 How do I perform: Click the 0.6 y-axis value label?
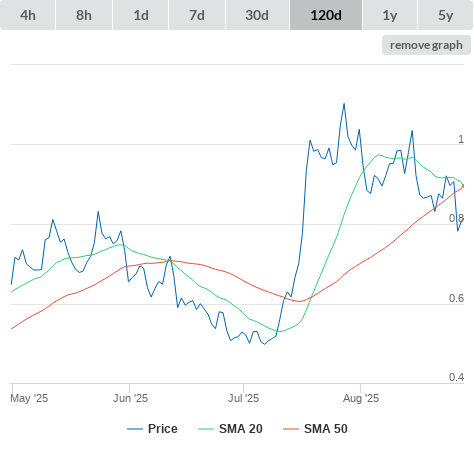(x=456, y=298)
